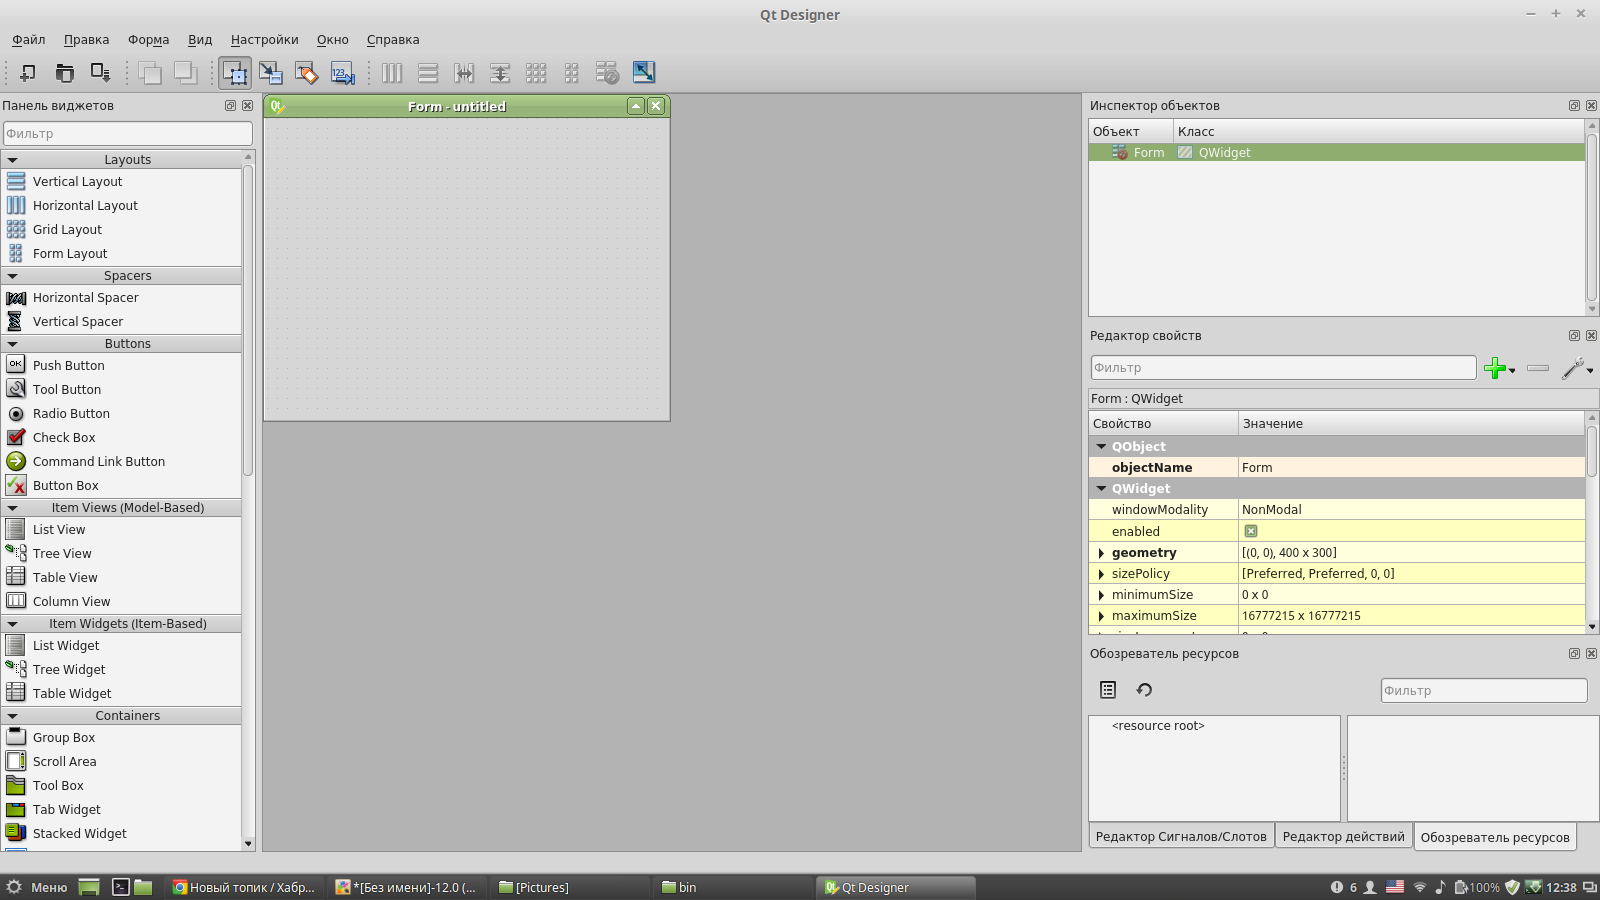Click the reload resources icon
This screenshot has height=900, width=1600.
pos(1144,690)
